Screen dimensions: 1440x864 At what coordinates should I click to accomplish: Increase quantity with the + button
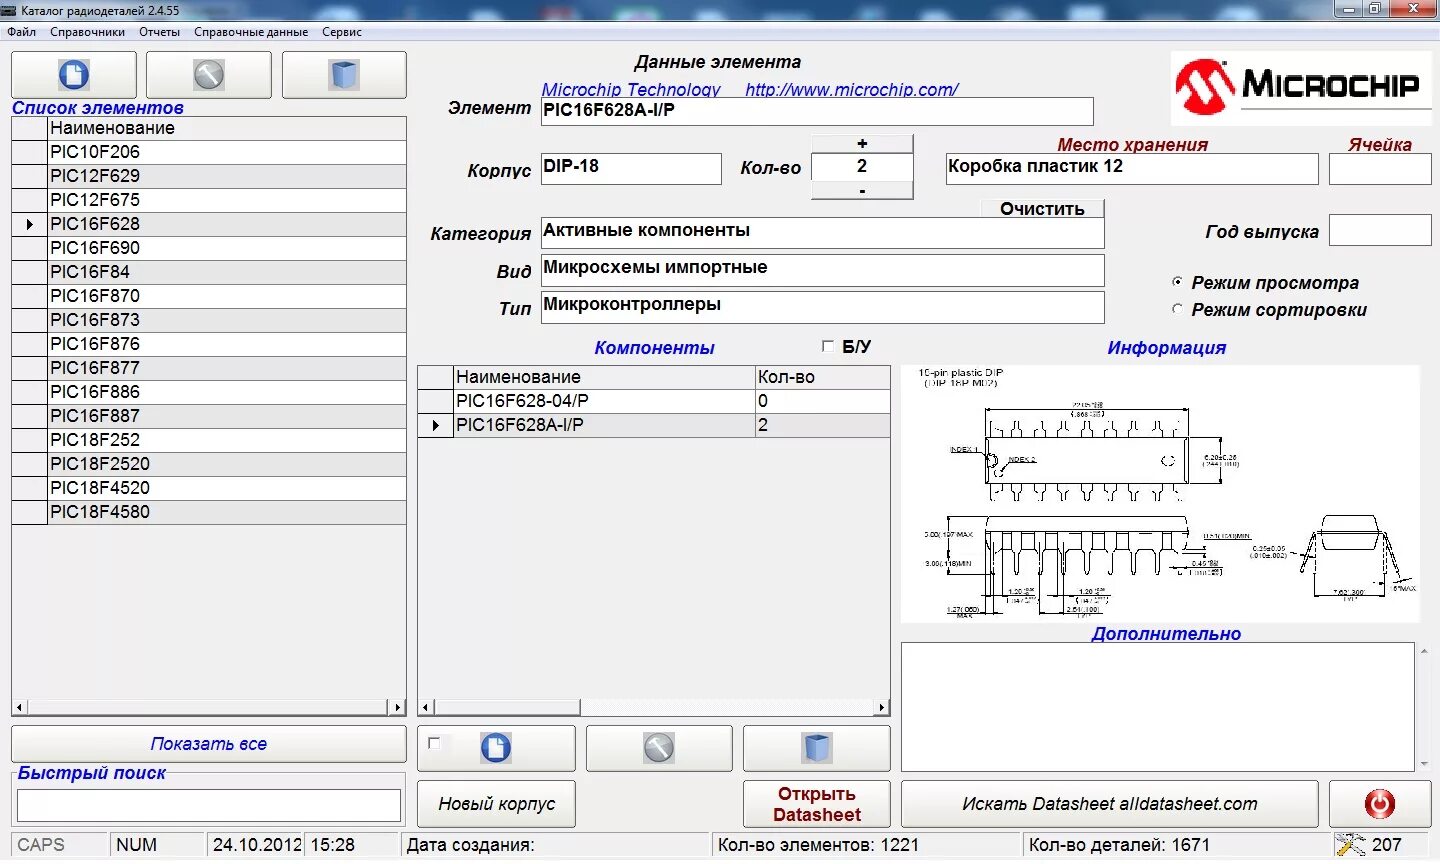(862, 143)
